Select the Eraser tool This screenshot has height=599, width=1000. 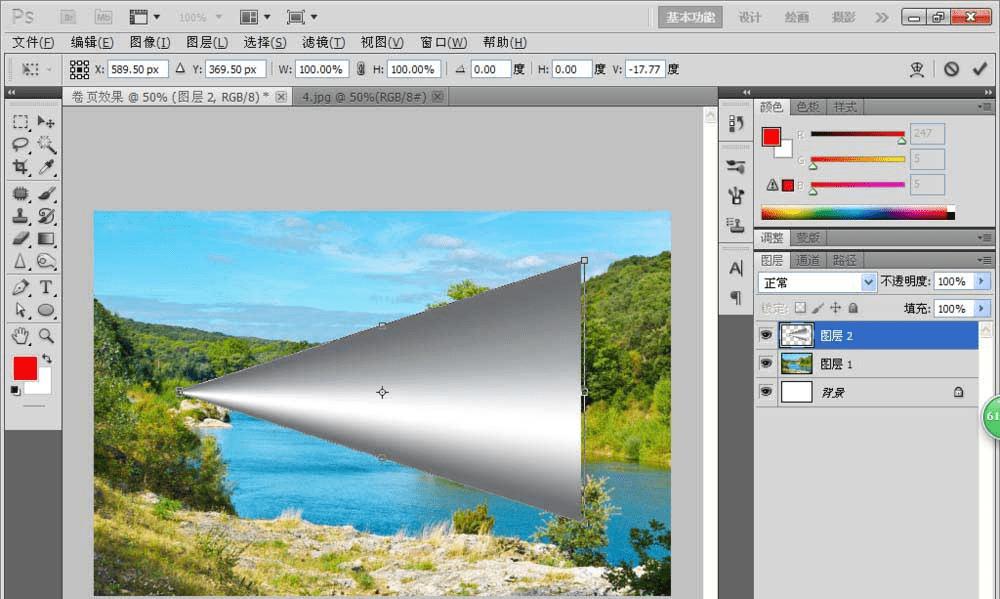click(20, 239)
